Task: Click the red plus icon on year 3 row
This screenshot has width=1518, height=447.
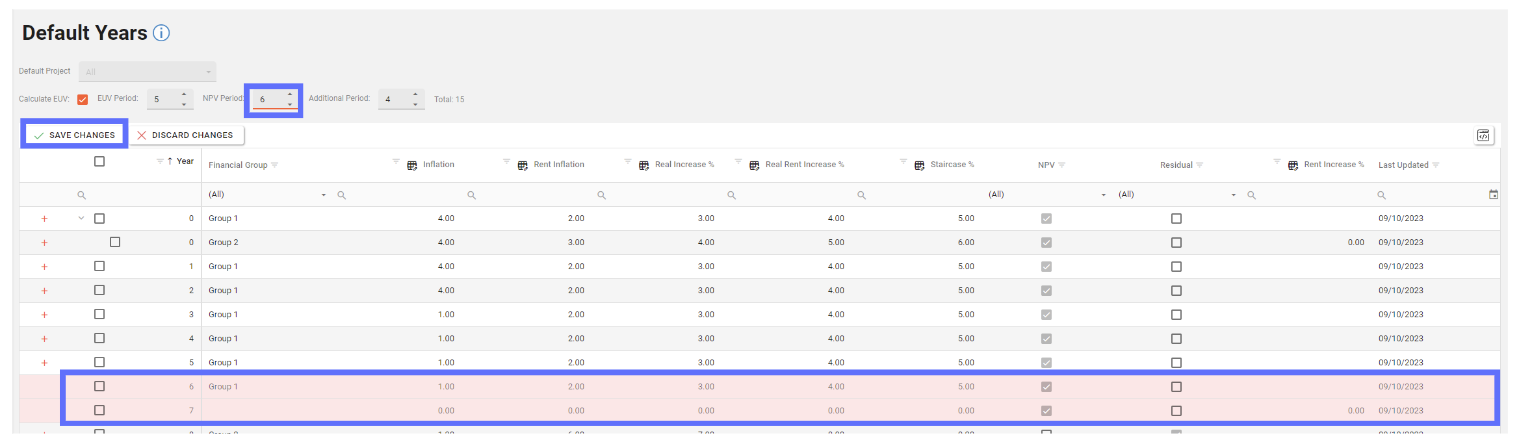Action: [44, 315]
